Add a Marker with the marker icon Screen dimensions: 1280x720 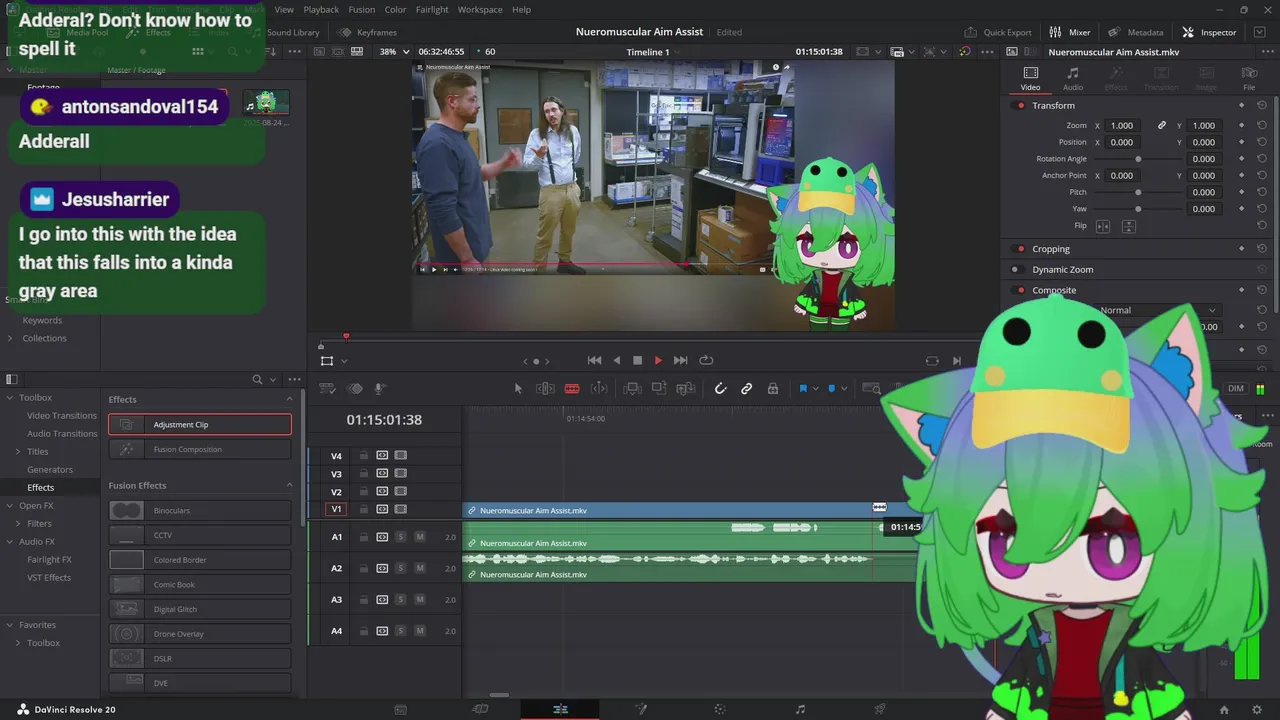(831, 388)
